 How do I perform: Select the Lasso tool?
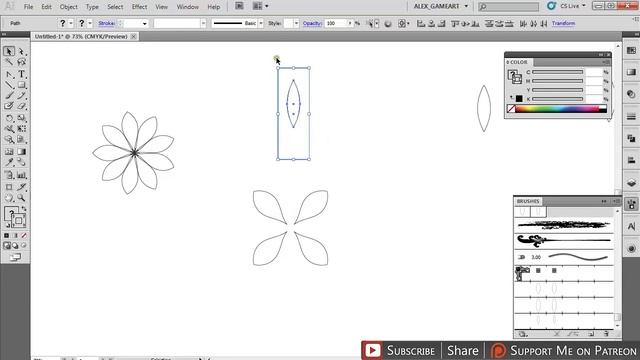pos(22,62)
